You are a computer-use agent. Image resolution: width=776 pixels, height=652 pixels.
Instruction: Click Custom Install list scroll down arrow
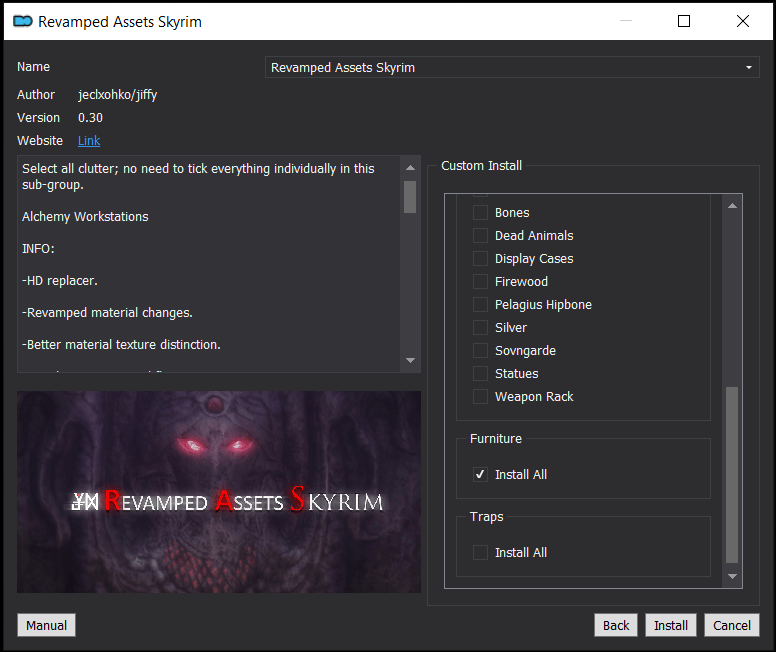[x=732, y=576]
